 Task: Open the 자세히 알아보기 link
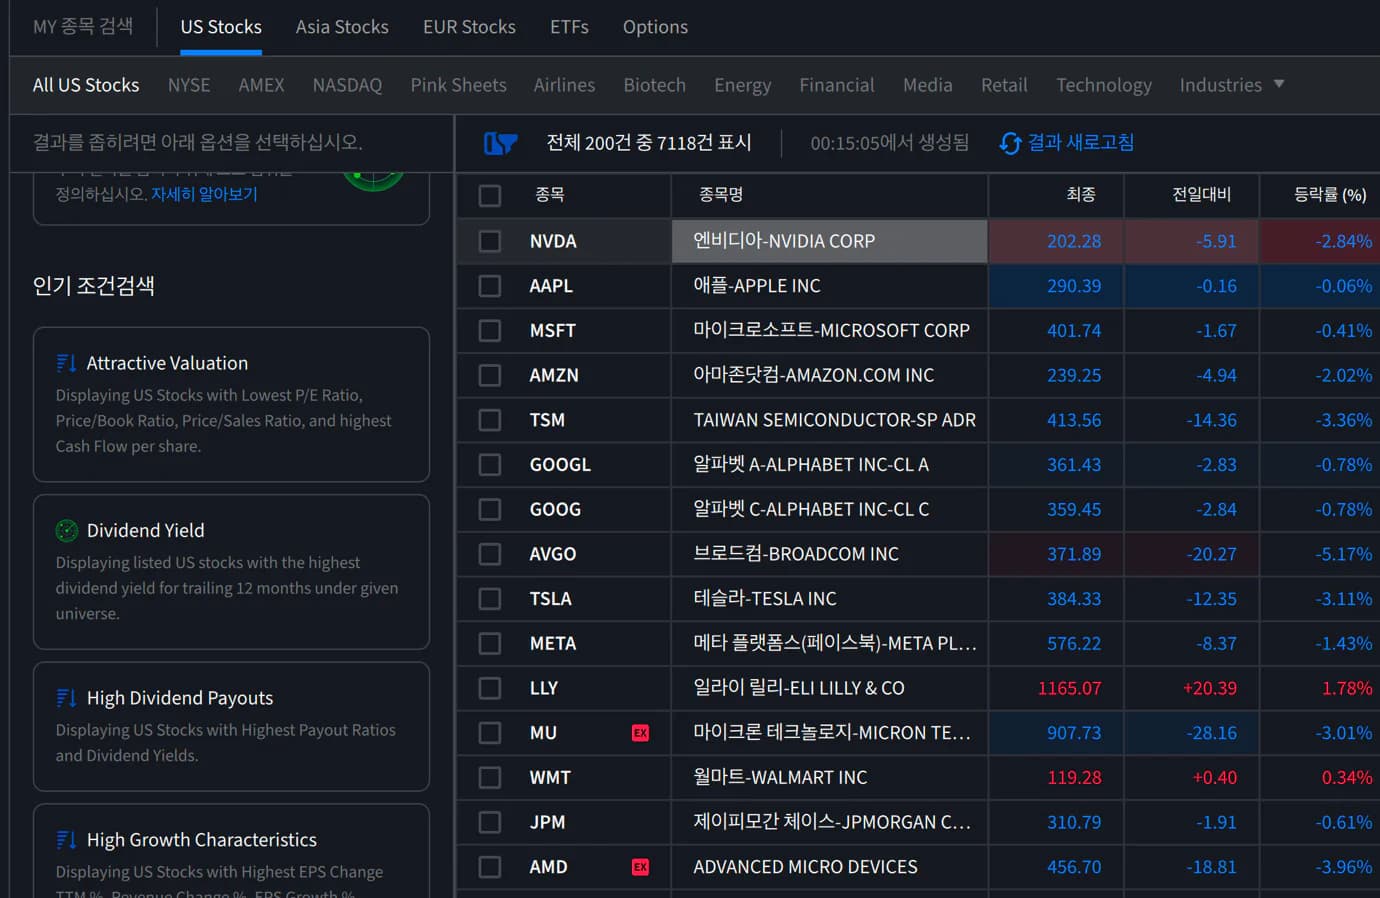point(204,194)
